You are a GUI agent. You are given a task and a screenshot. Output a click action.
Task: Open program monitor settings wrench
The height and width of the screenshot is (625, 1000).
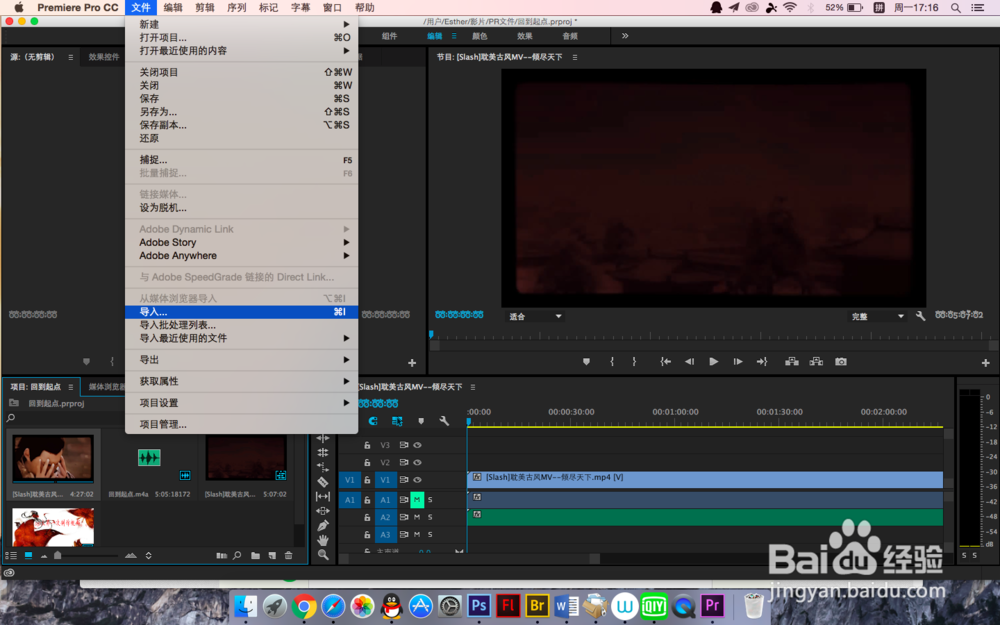point(920,316)
